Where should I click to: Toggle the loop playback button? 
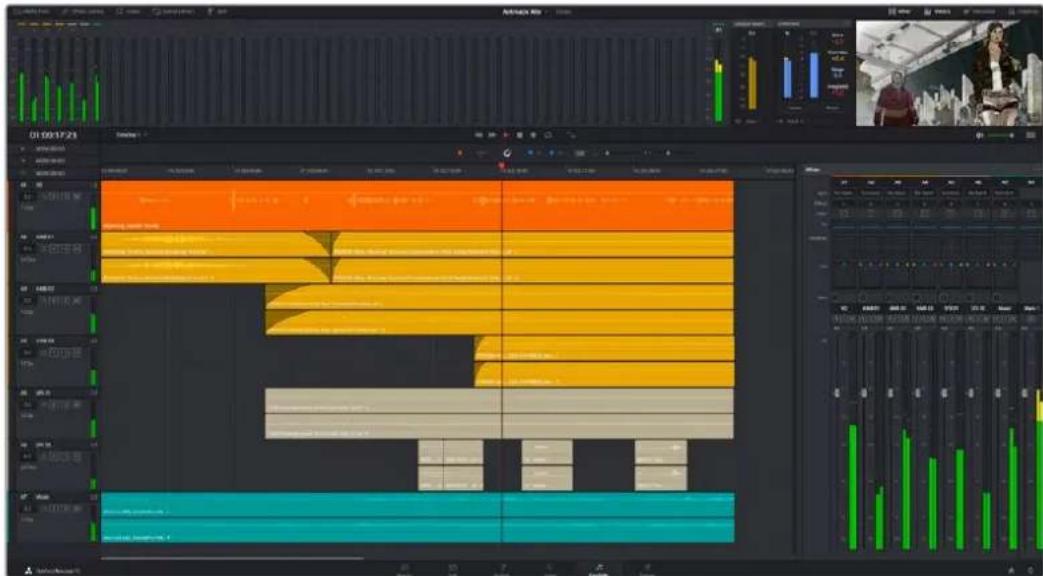click(548, 135)
